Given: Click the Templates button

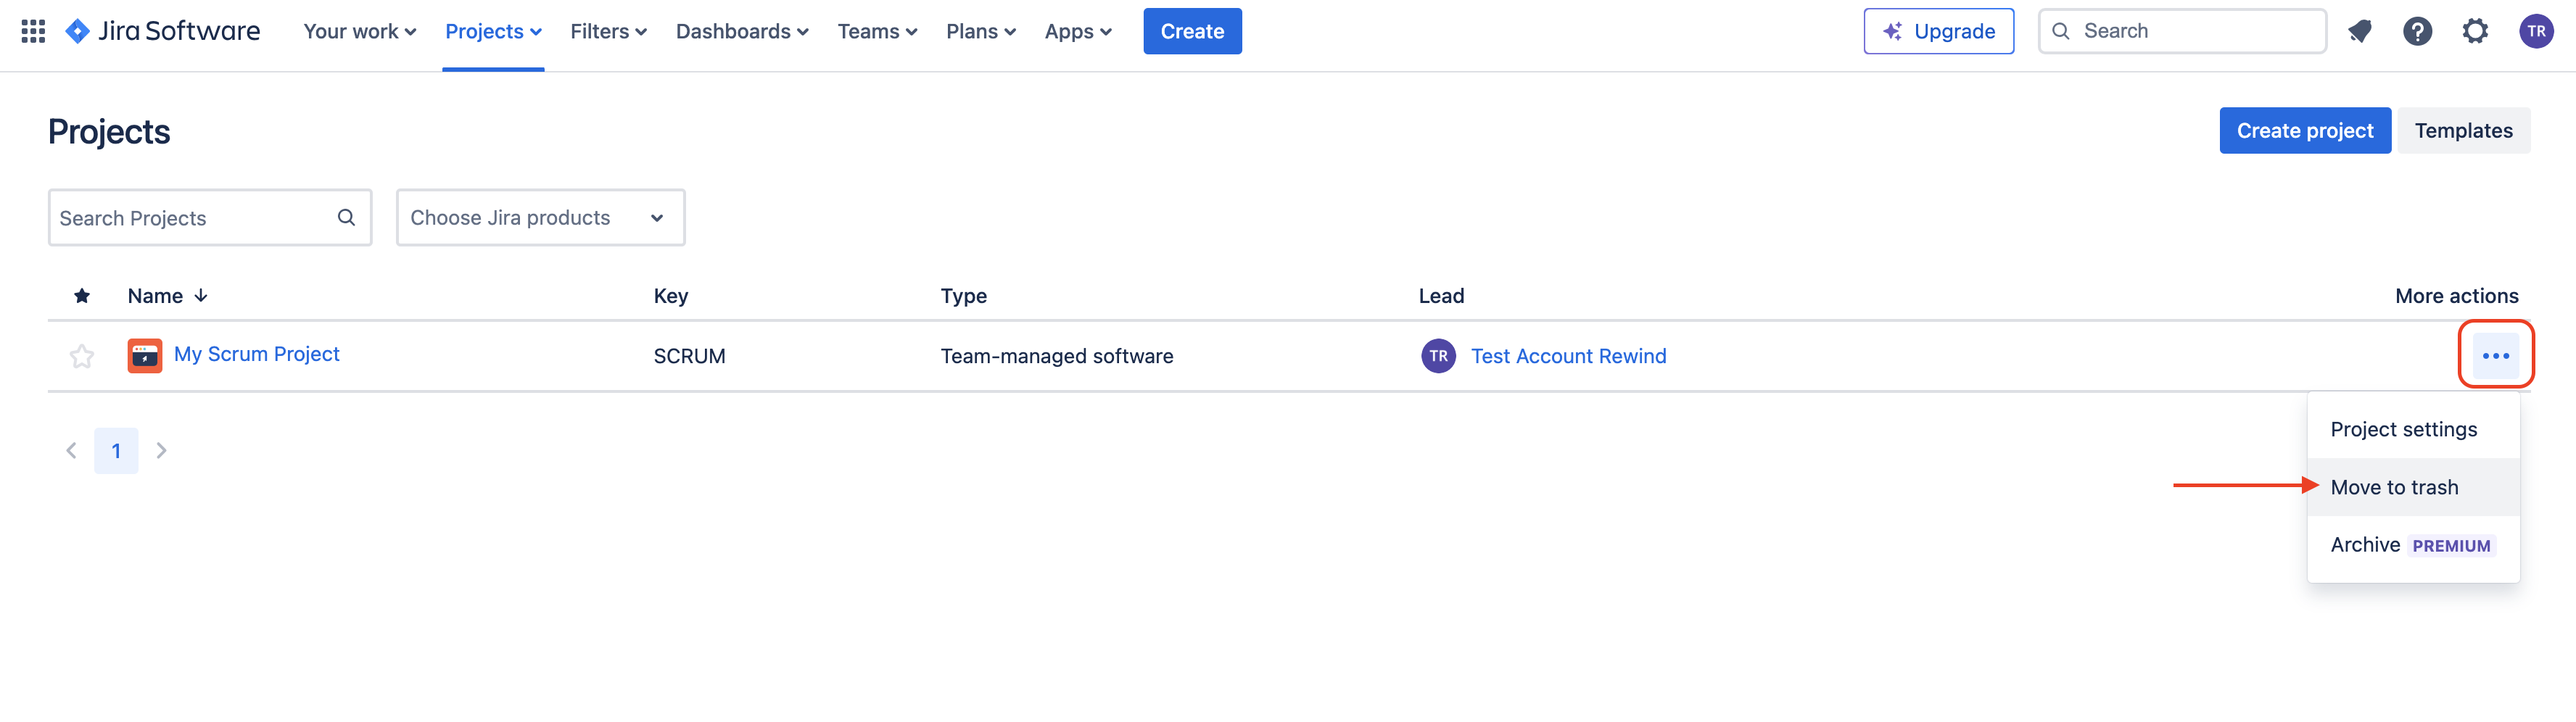Looking at the screenshot, I should click(2464, 130).
